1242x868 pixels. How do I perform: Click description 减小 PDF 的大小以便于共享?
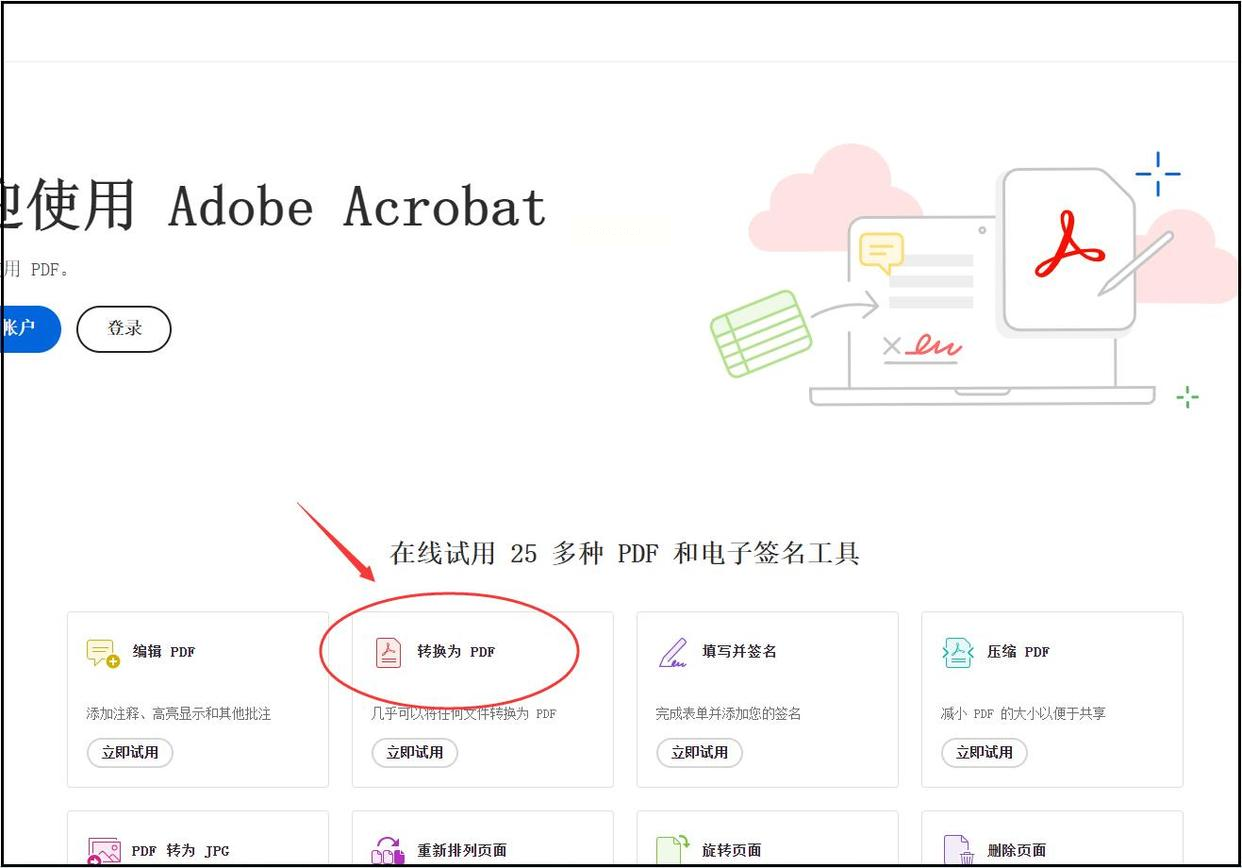pos(1024,714)
